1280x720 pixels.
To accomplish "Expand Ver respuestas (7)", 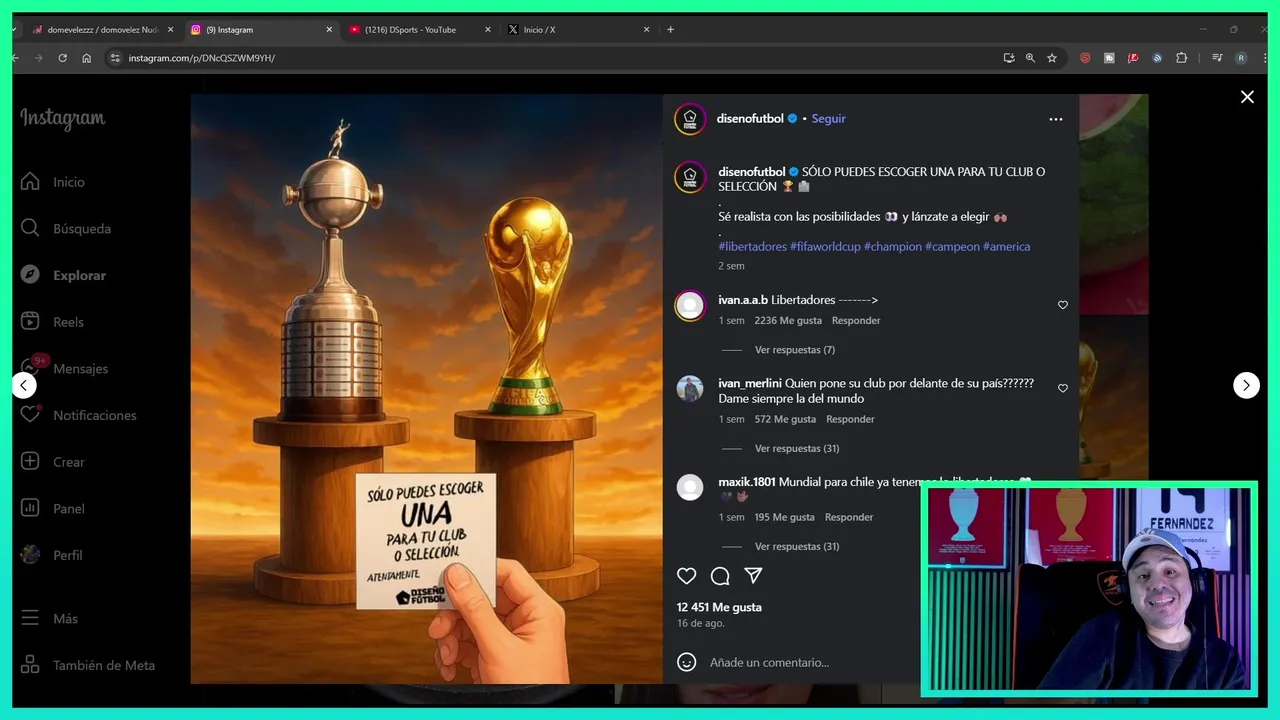I will coord(795,350).
